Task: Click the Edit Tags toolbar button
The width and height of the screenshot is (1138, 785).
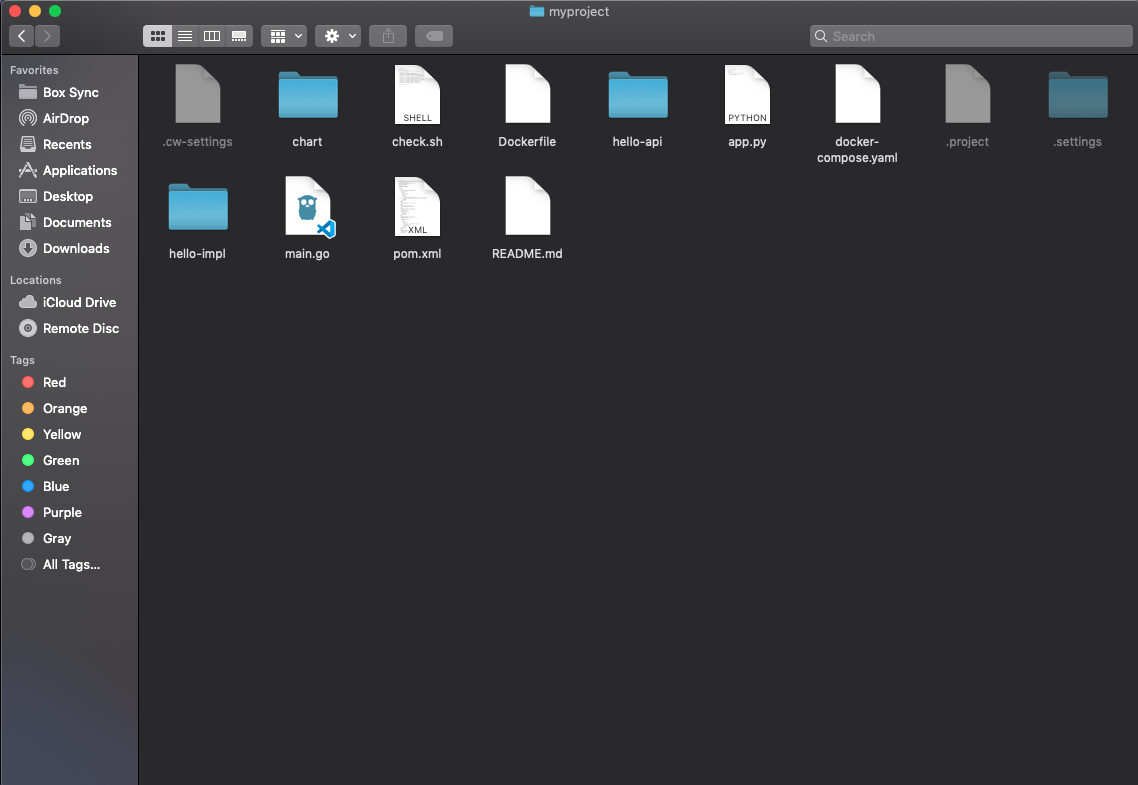Action: 433,35
